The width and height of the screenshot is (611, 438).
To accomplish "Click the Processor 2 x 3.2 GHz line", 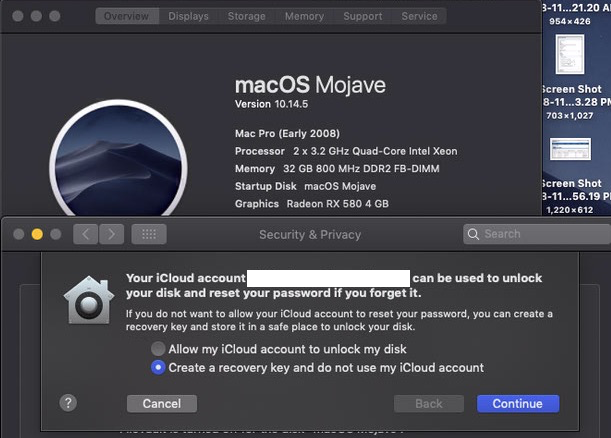I will coord(346,151).
